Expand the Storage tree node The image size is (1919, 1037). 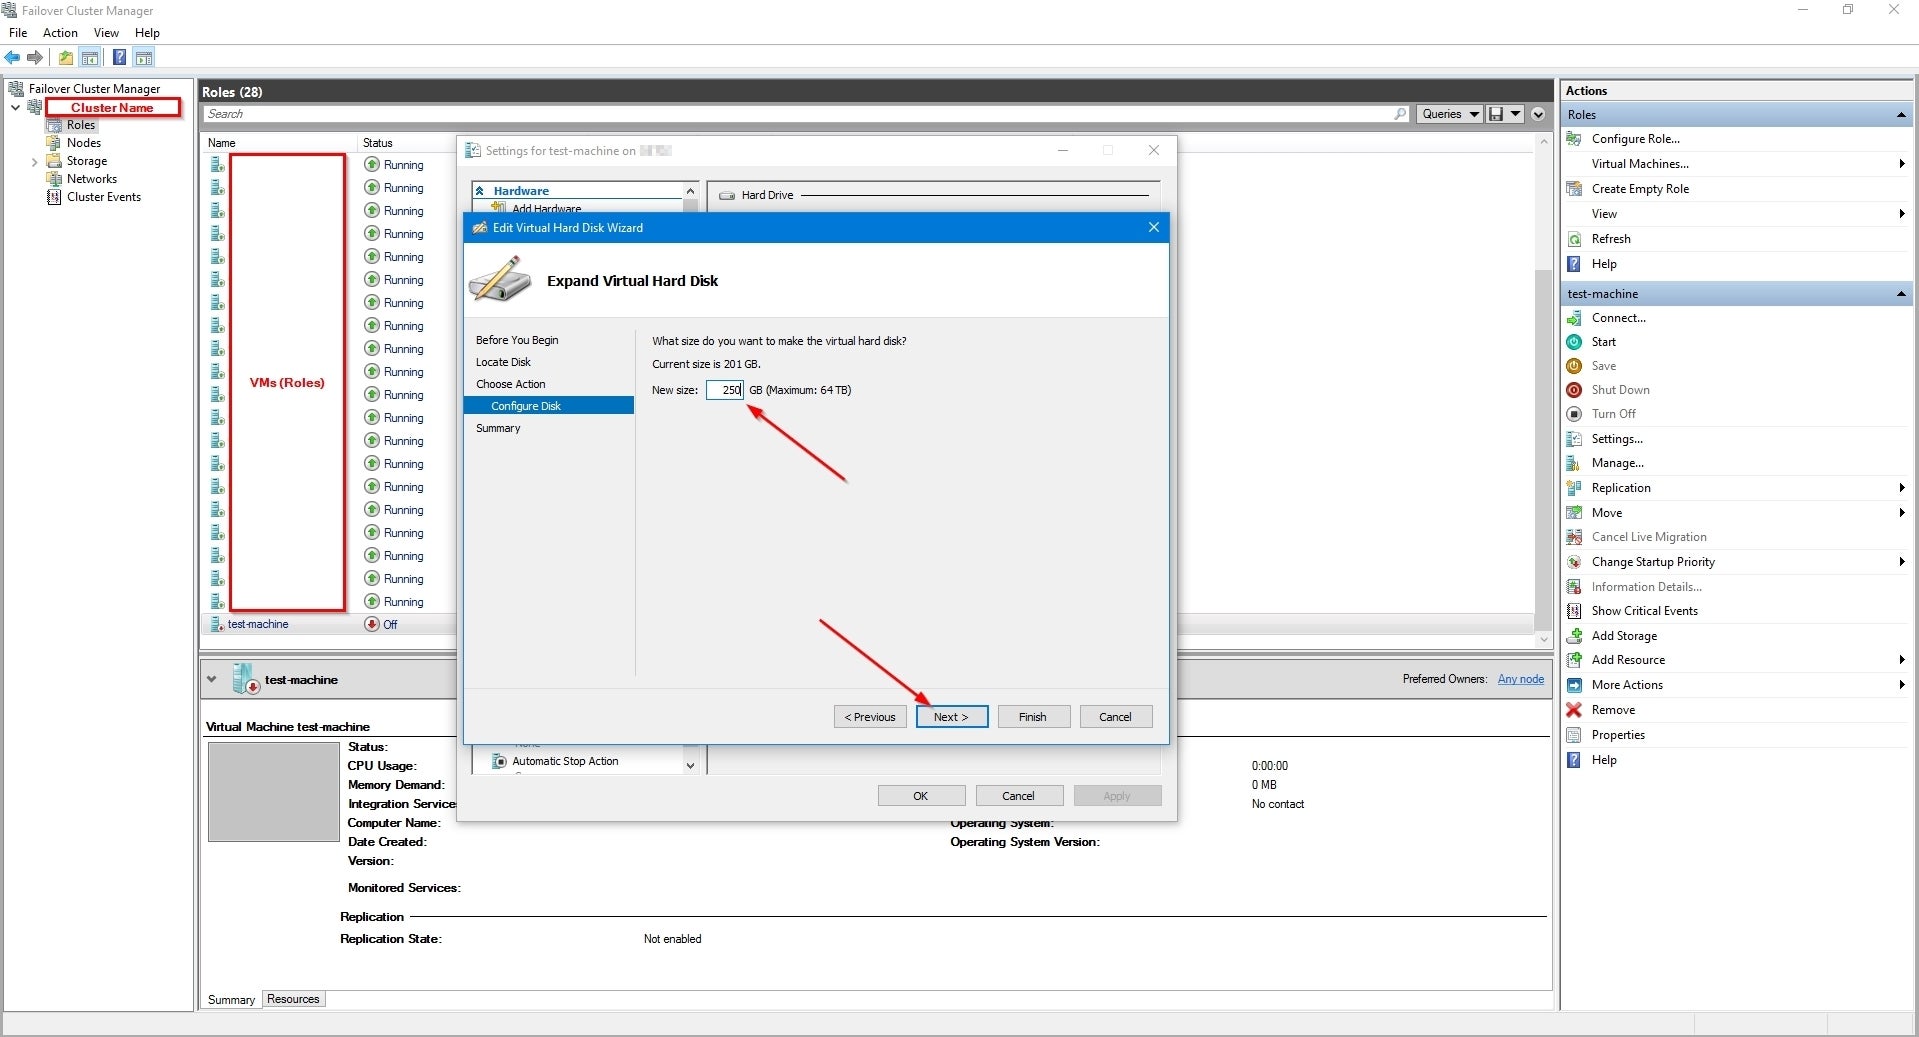[x=34, y=161]
